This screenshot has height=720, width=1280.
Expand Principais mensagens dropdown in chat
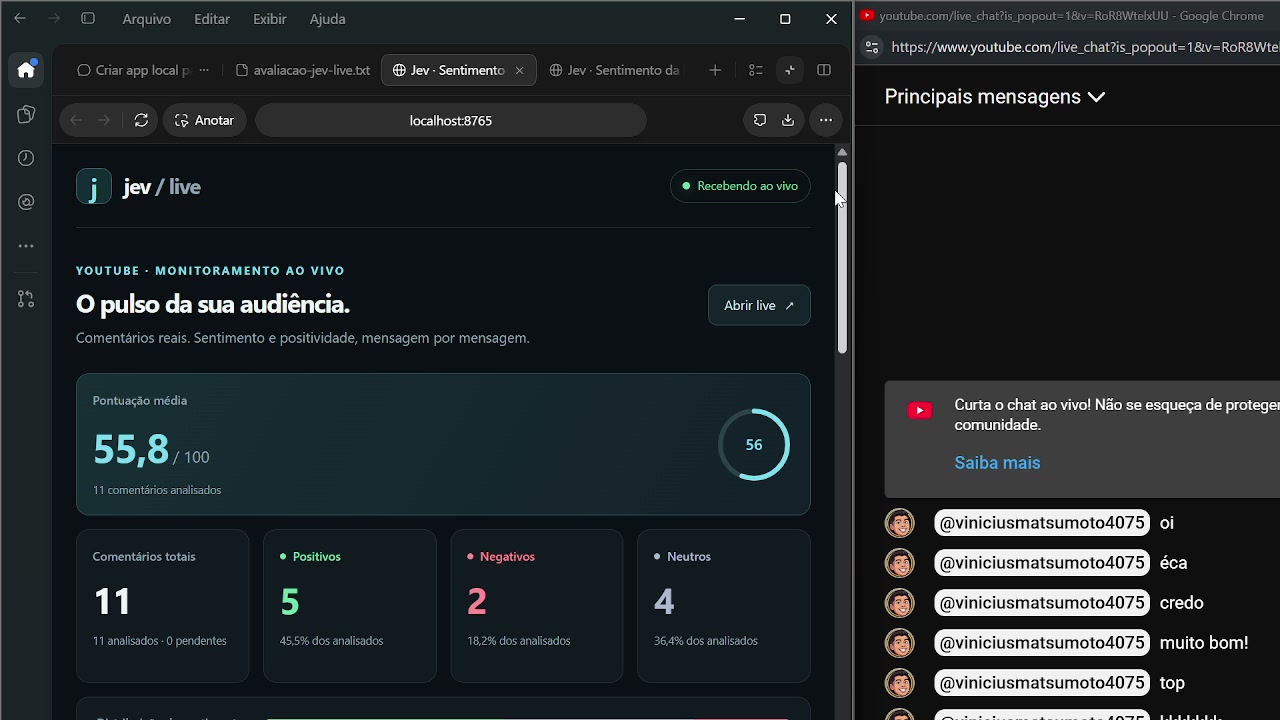(x=995, y=97)
